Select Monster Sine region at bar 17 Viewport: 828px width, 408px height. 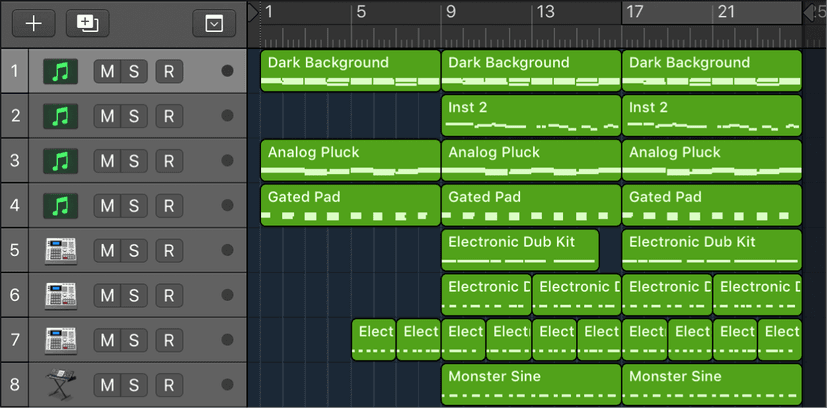[712, 385]
